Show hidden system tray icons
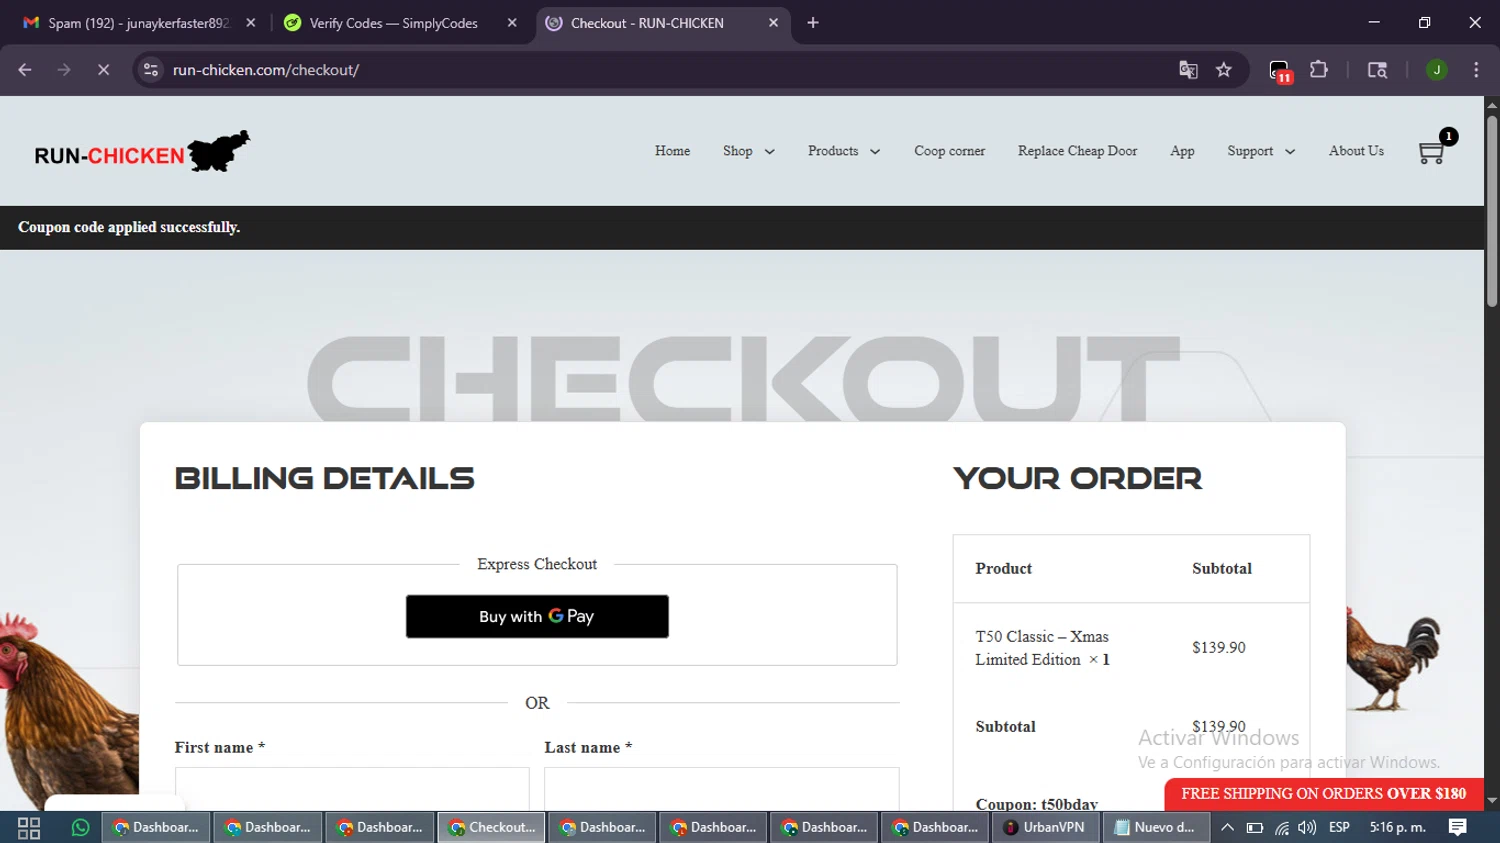 1227,828
